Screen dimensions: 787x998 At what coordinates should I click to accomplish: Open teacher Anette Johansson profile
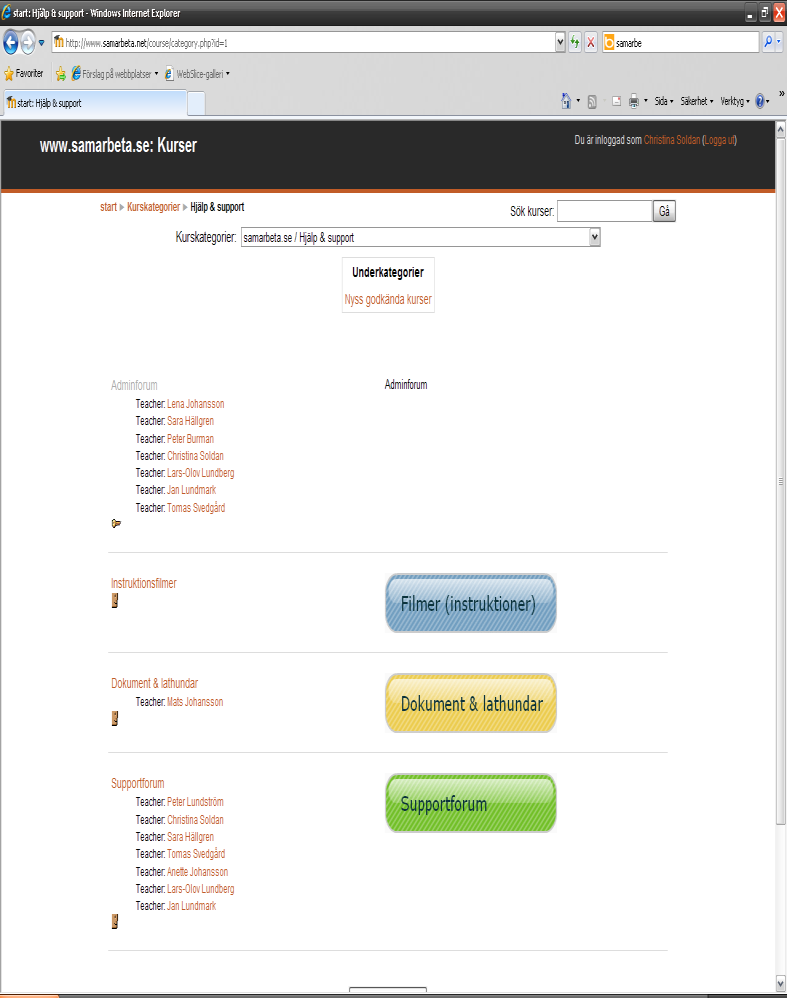coord(197,872)
